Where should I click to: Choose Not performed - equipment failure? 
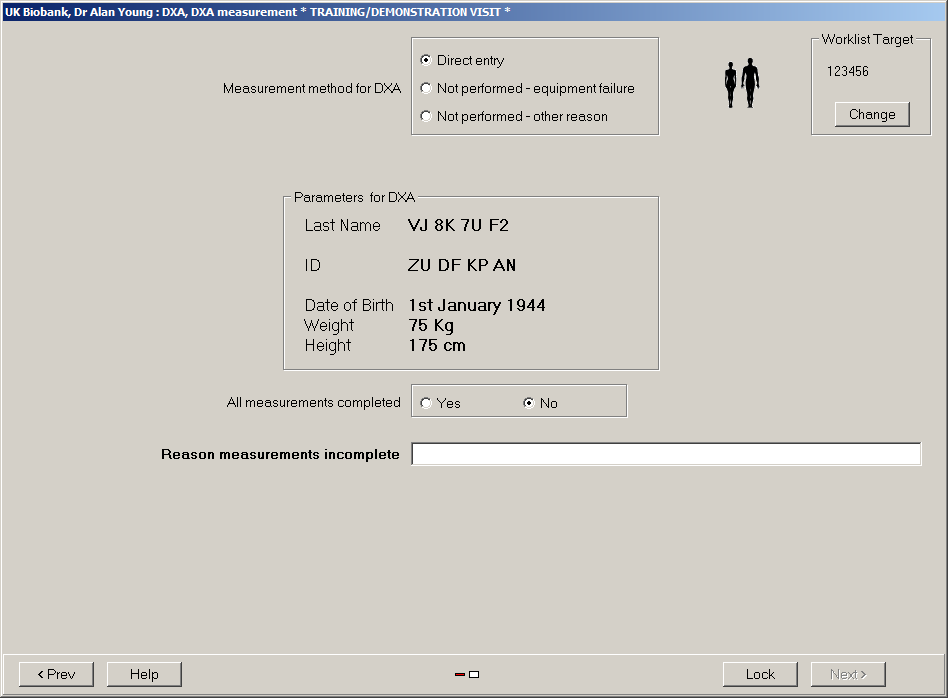tap(427, 89)
